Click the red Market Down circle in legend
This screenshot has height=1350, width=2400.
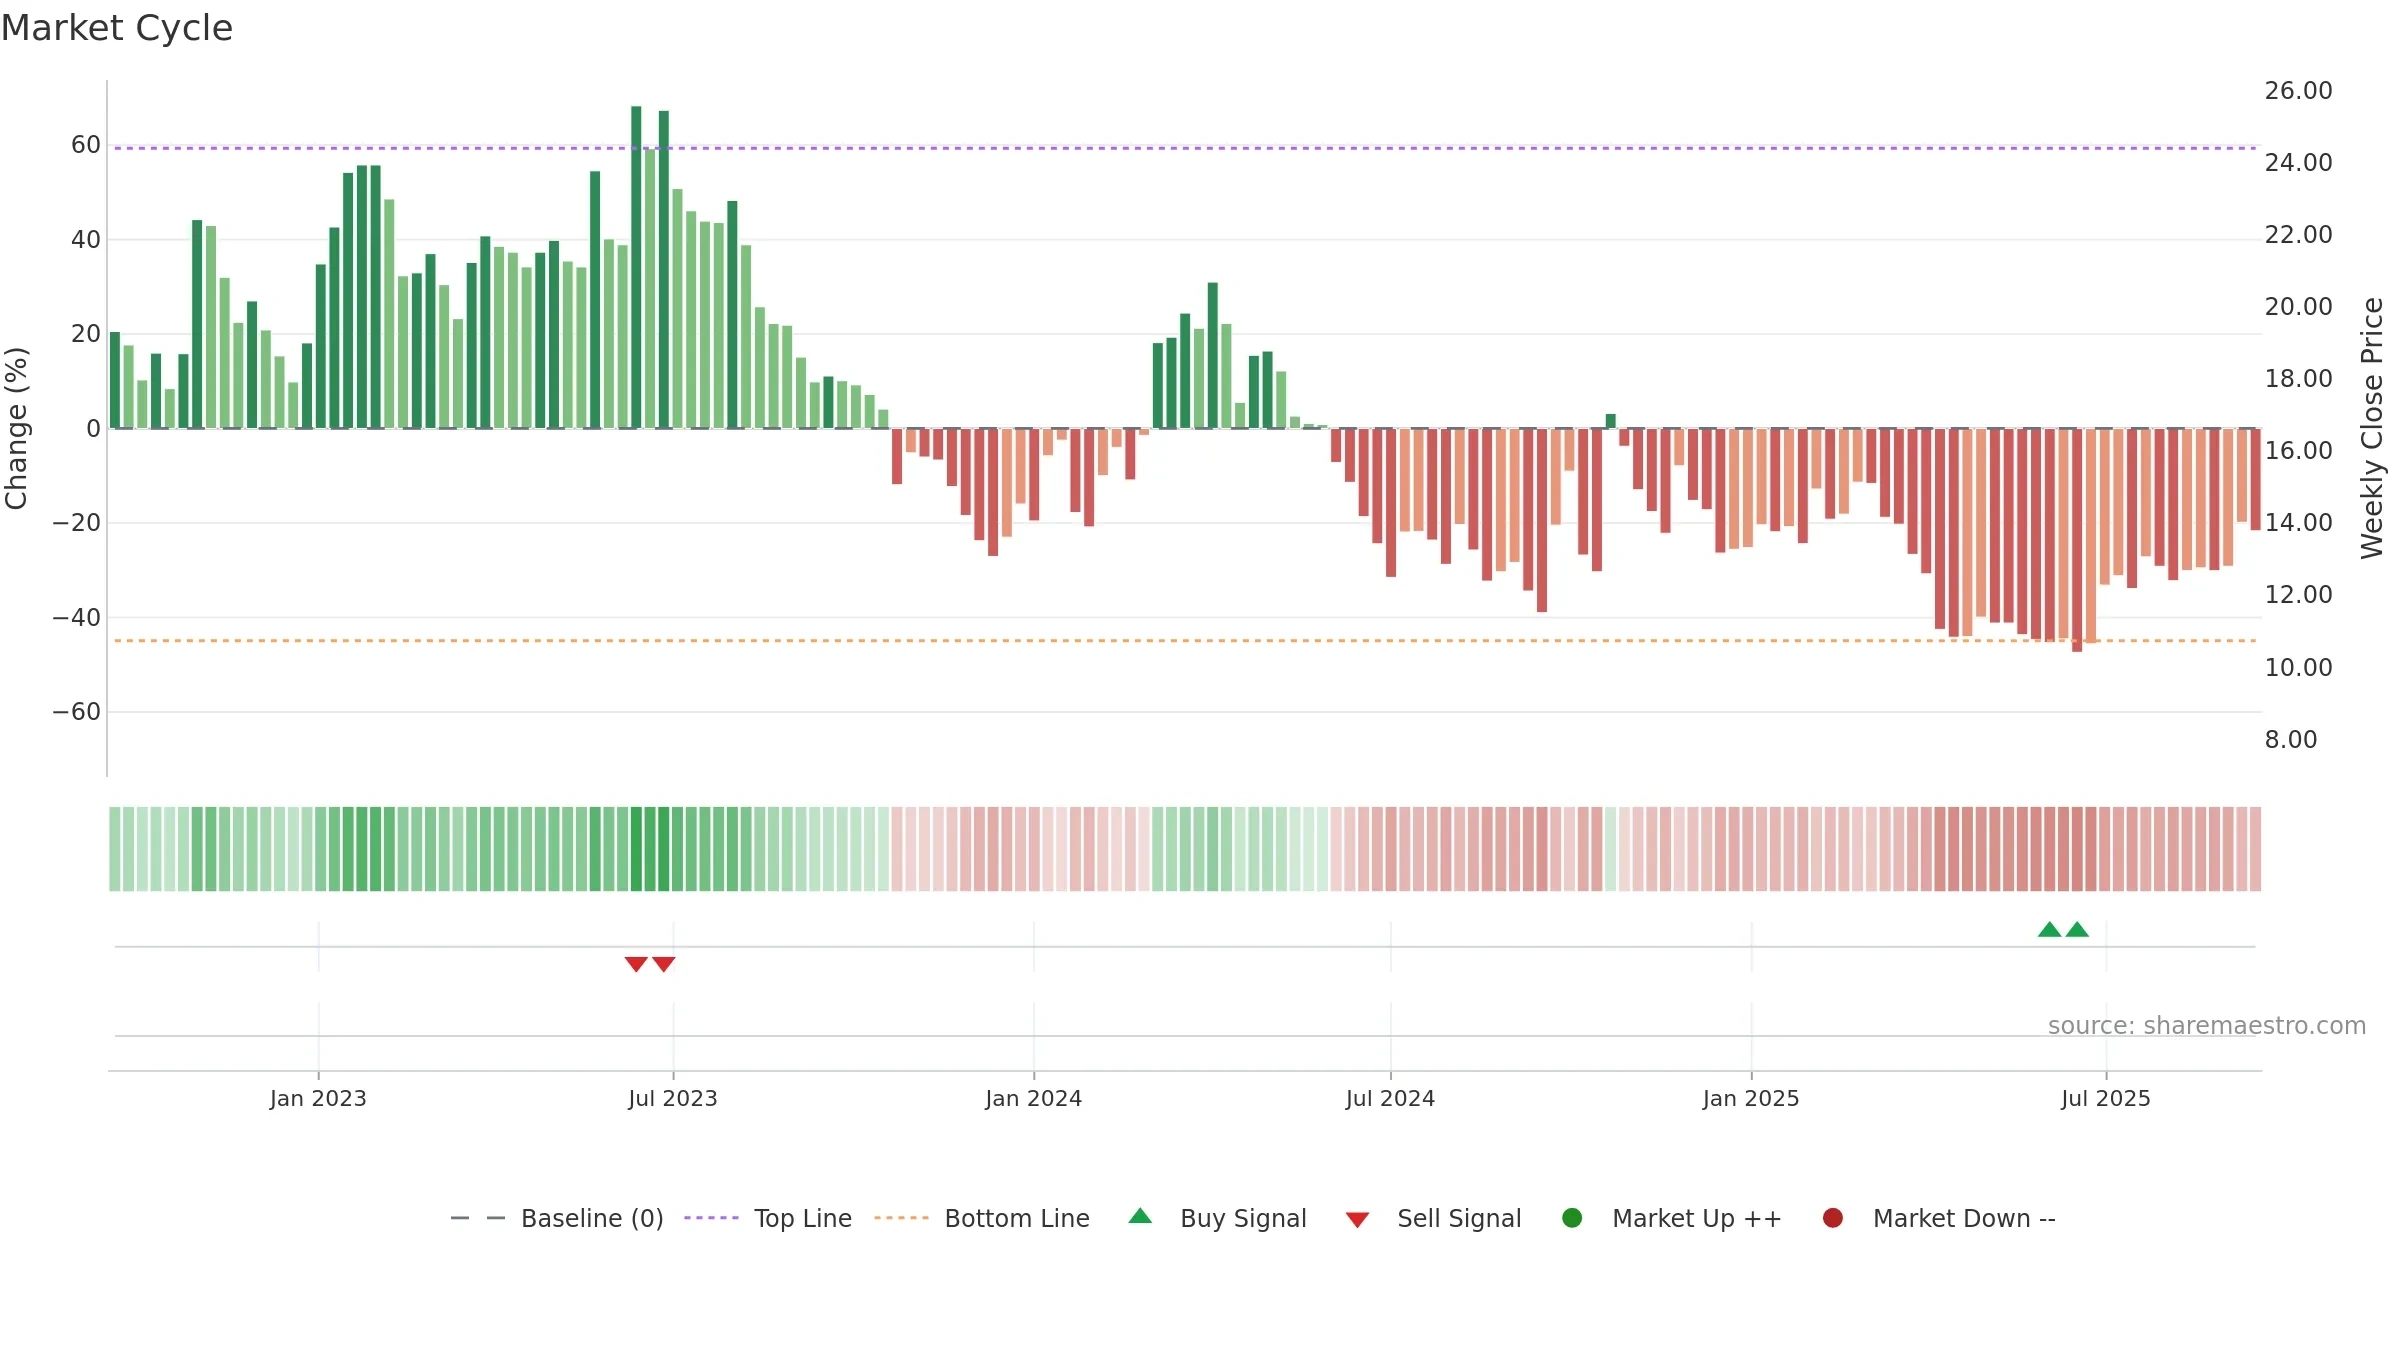1833,1218
